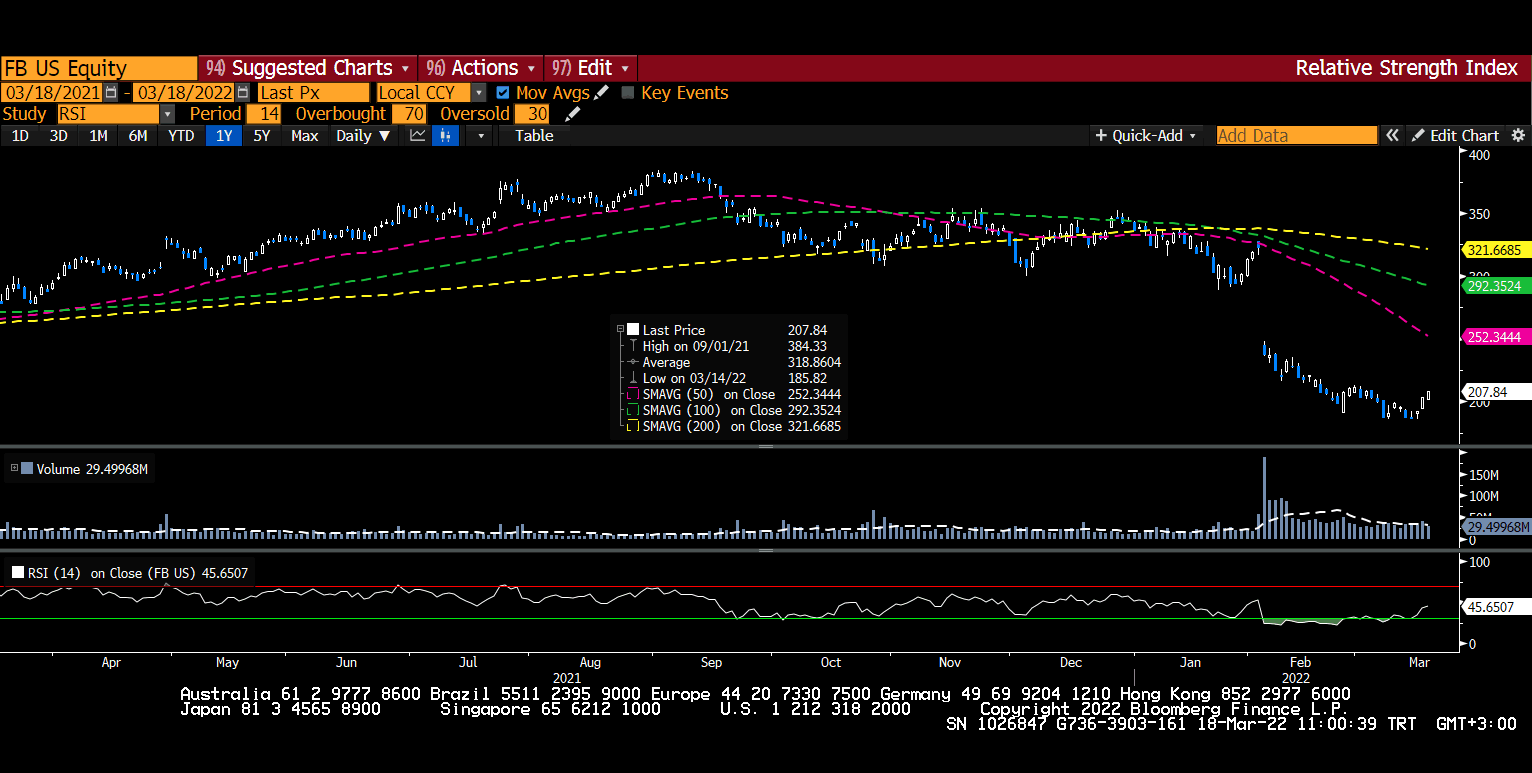The height and width of the screenshot is (773, 1532).
Task: Open the Edit dropdown menu
Action: pos(591,68)
